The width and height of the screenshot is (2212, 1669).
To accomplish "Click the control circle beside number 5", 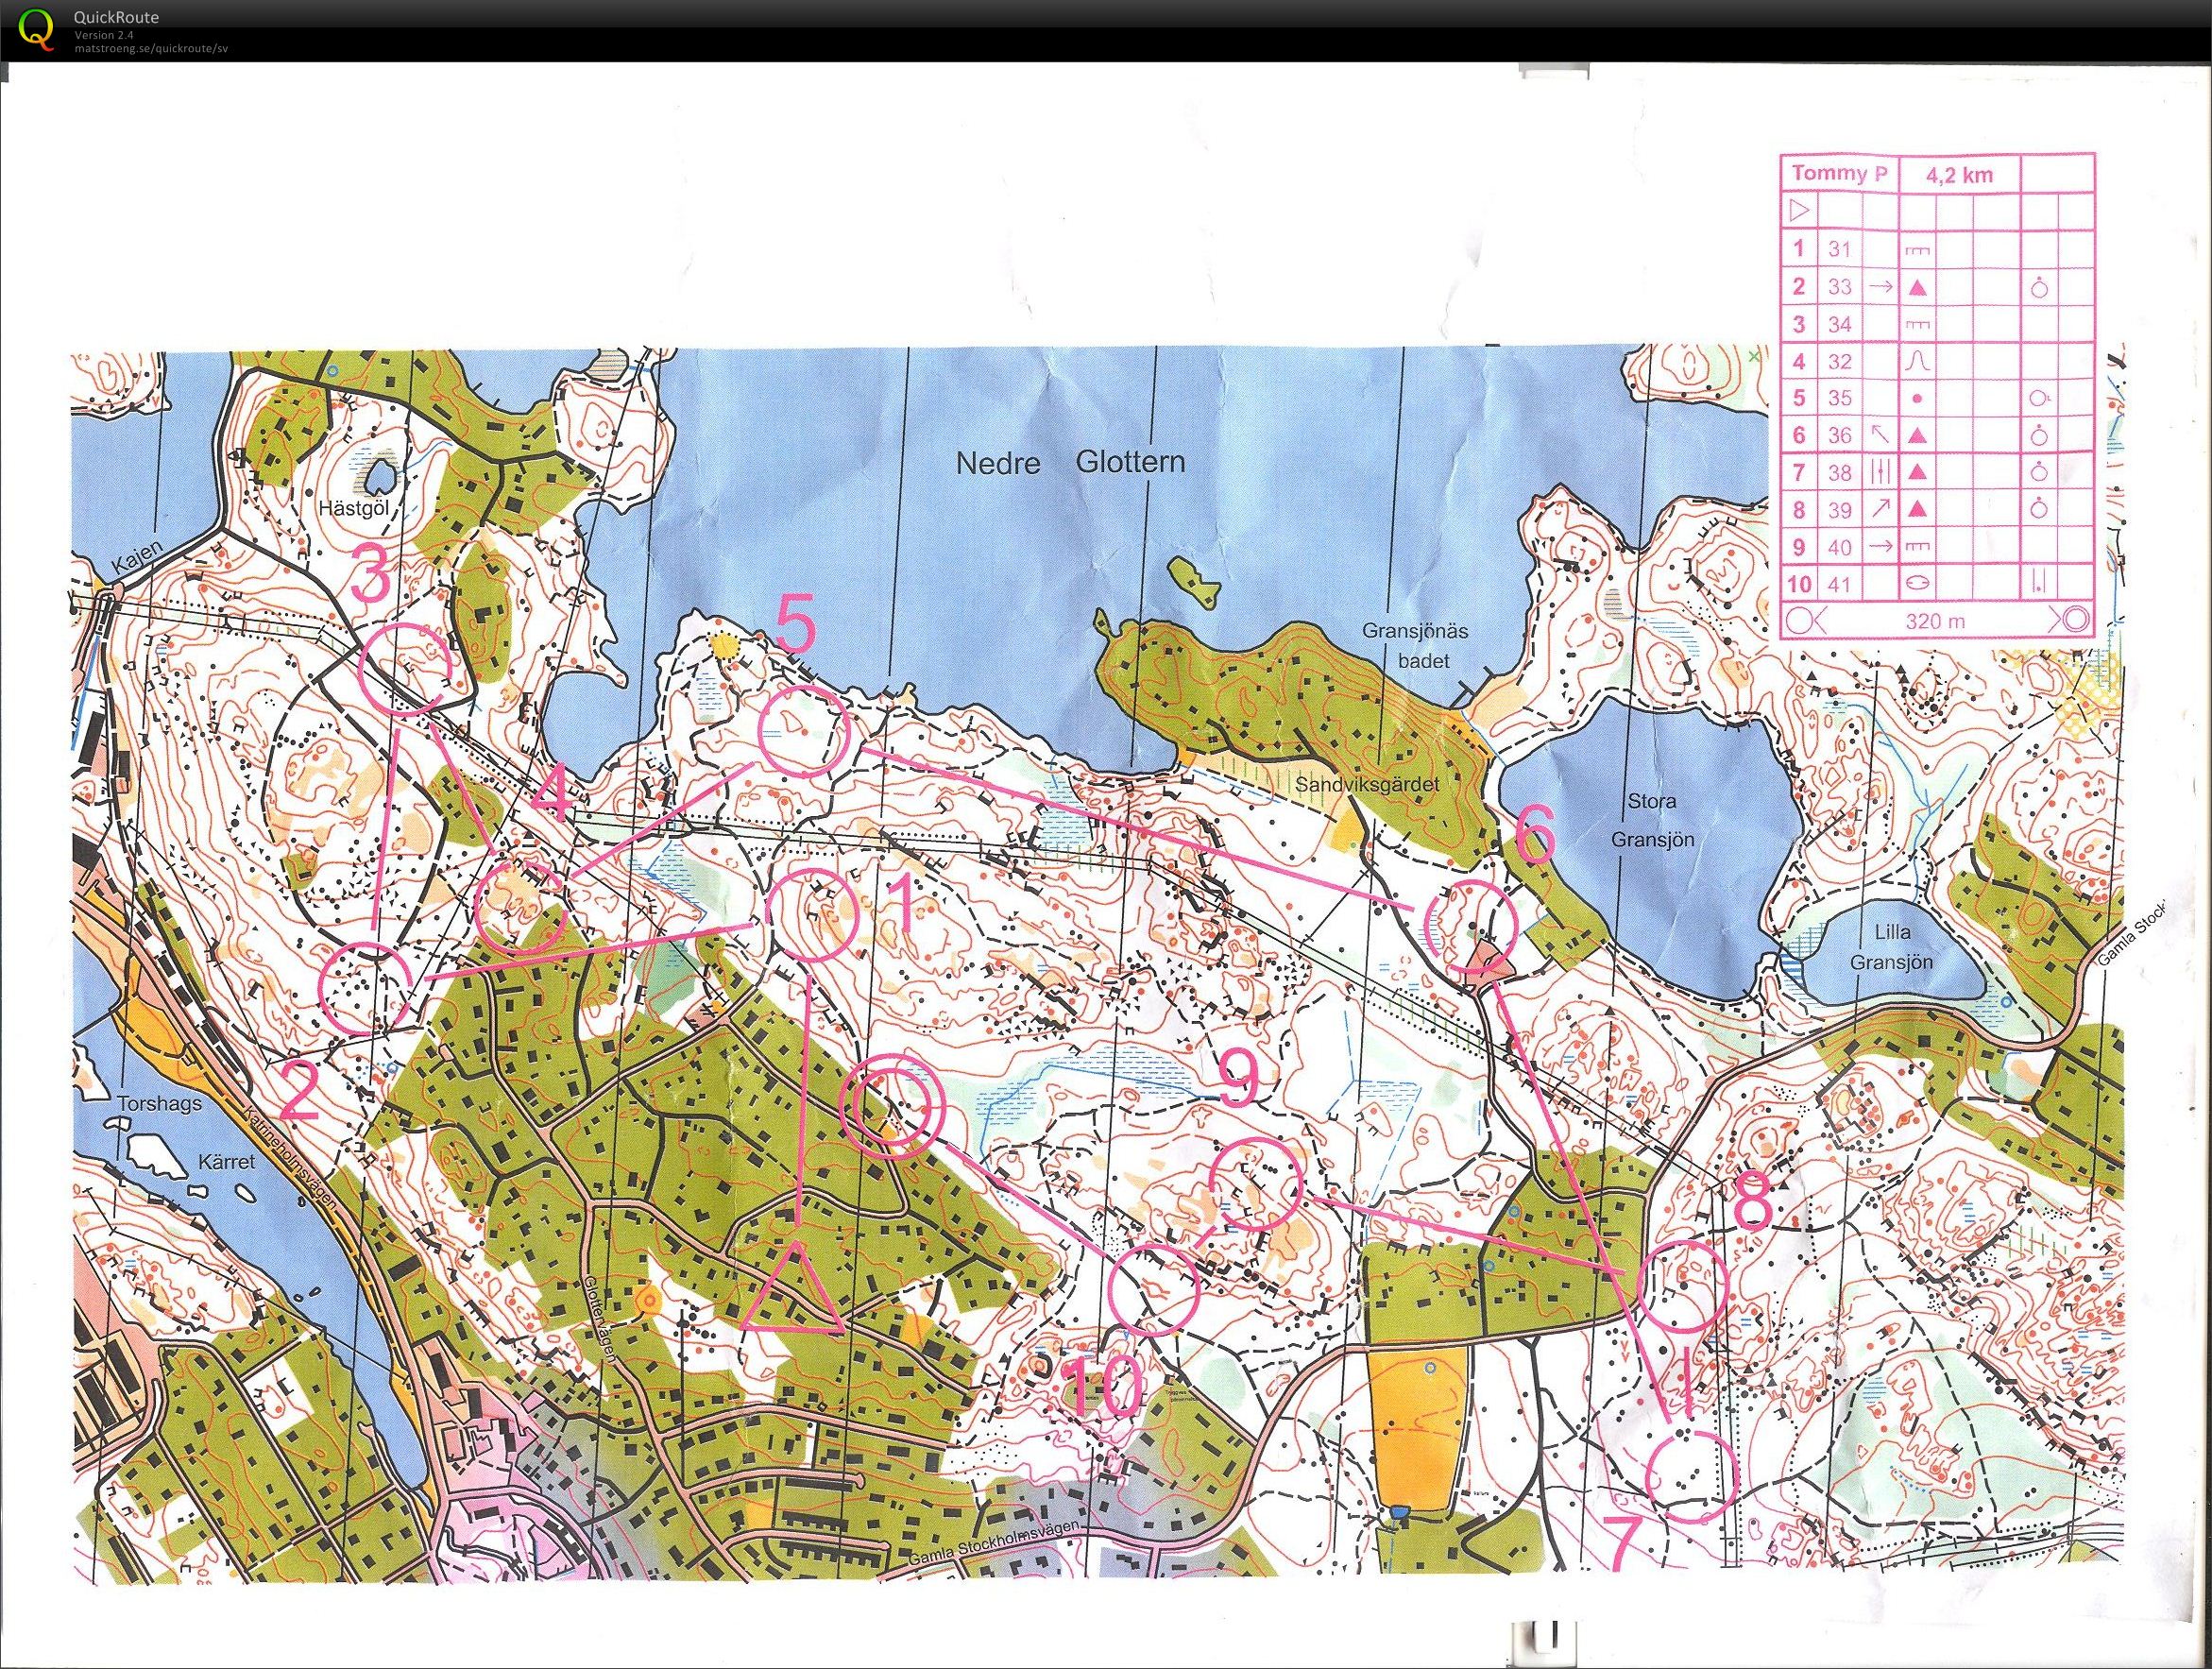I will click(x=804, y=730).
